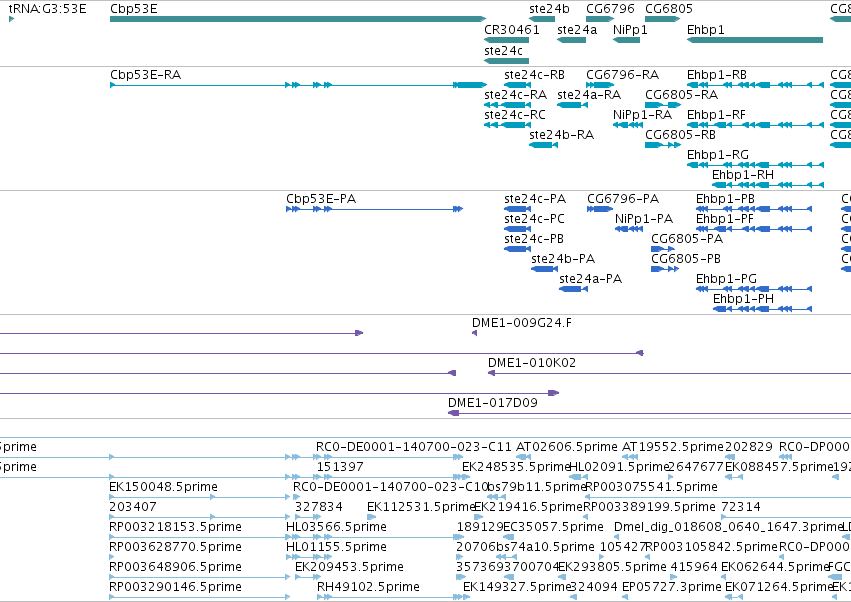Select transcript CG6805-RA

pos(663,105)
